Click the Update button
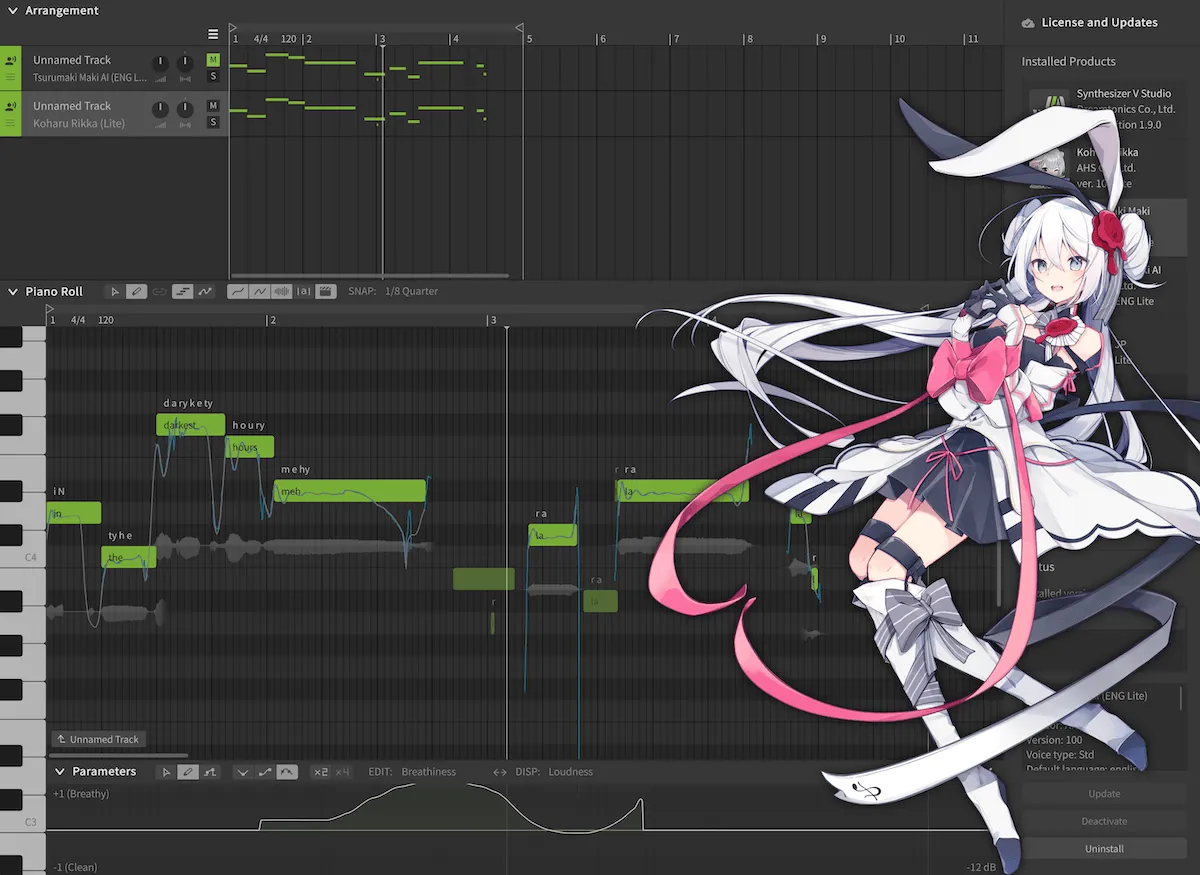1200x875 pixels. click(1104, 794)
